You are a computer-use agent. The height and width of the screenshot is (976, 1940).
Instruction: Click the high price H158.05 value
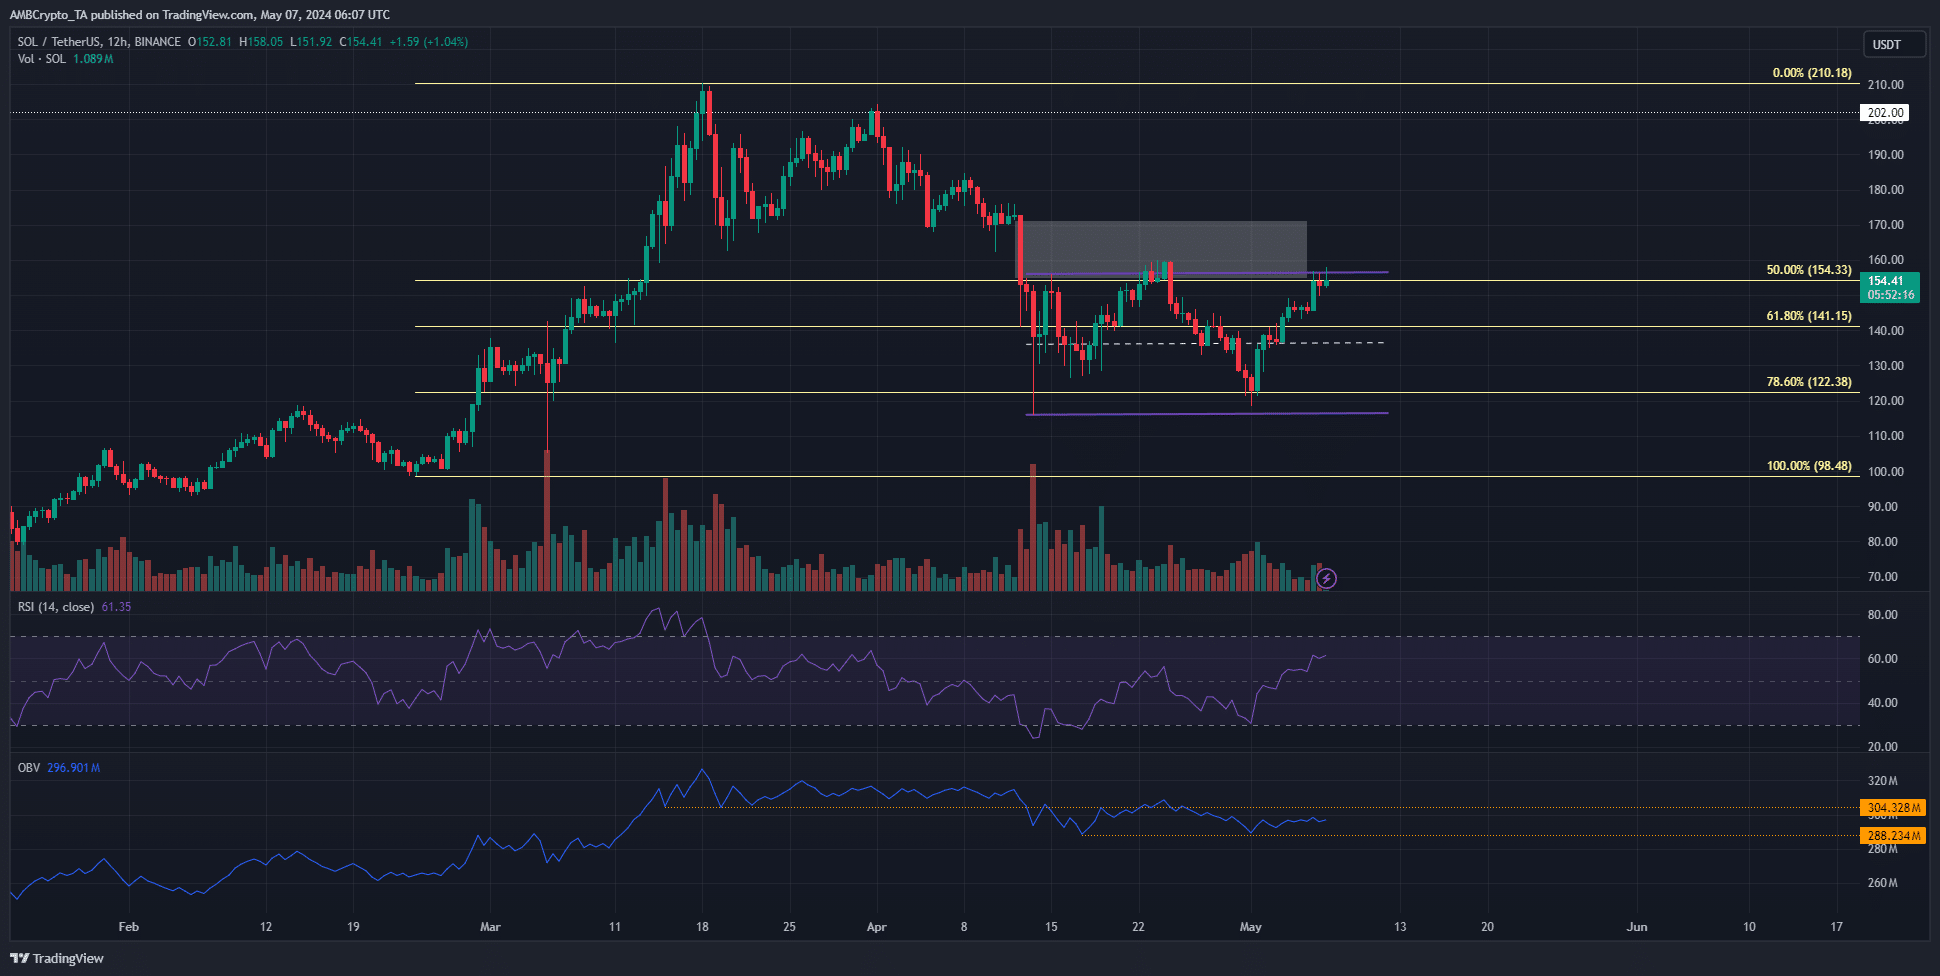coord(261,42)
